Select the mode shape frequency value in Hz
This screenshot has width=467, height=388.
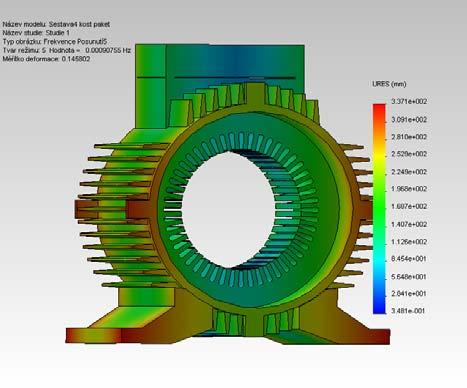[x=108, y=50]
